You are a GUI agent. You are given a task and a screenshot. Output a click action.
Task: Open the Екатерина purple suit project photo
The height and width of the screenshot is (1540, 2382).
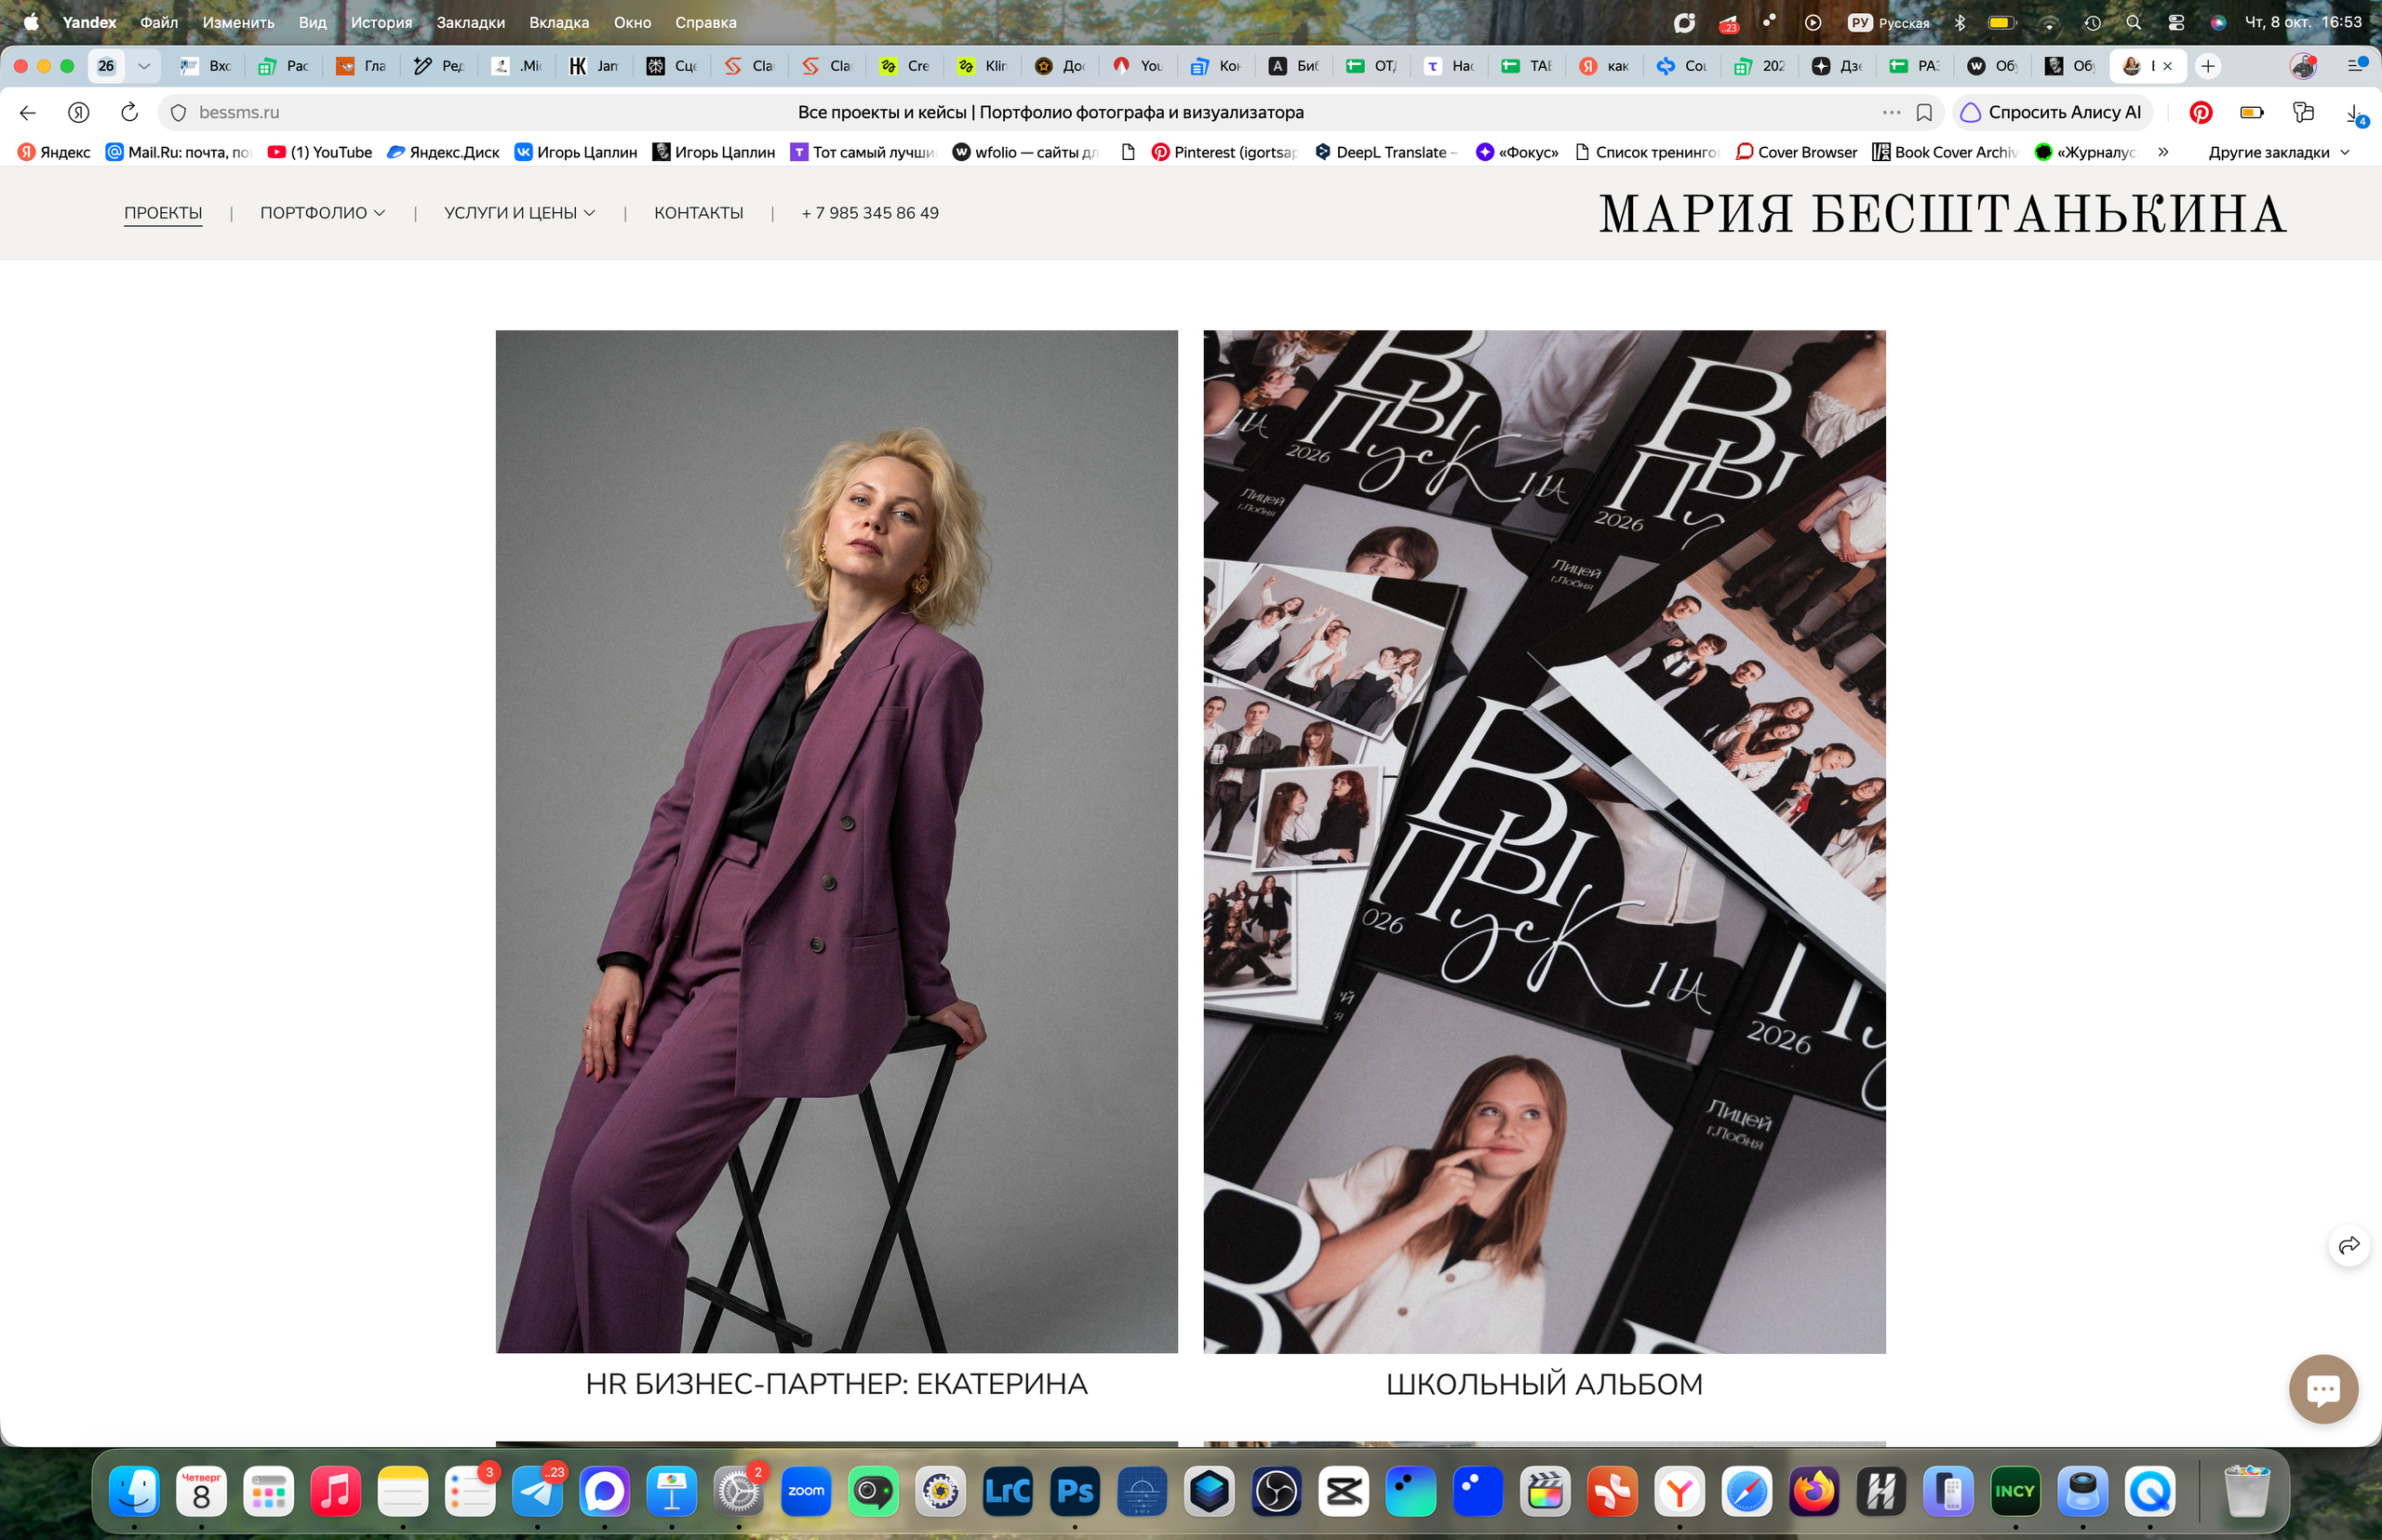coord(837,841)
